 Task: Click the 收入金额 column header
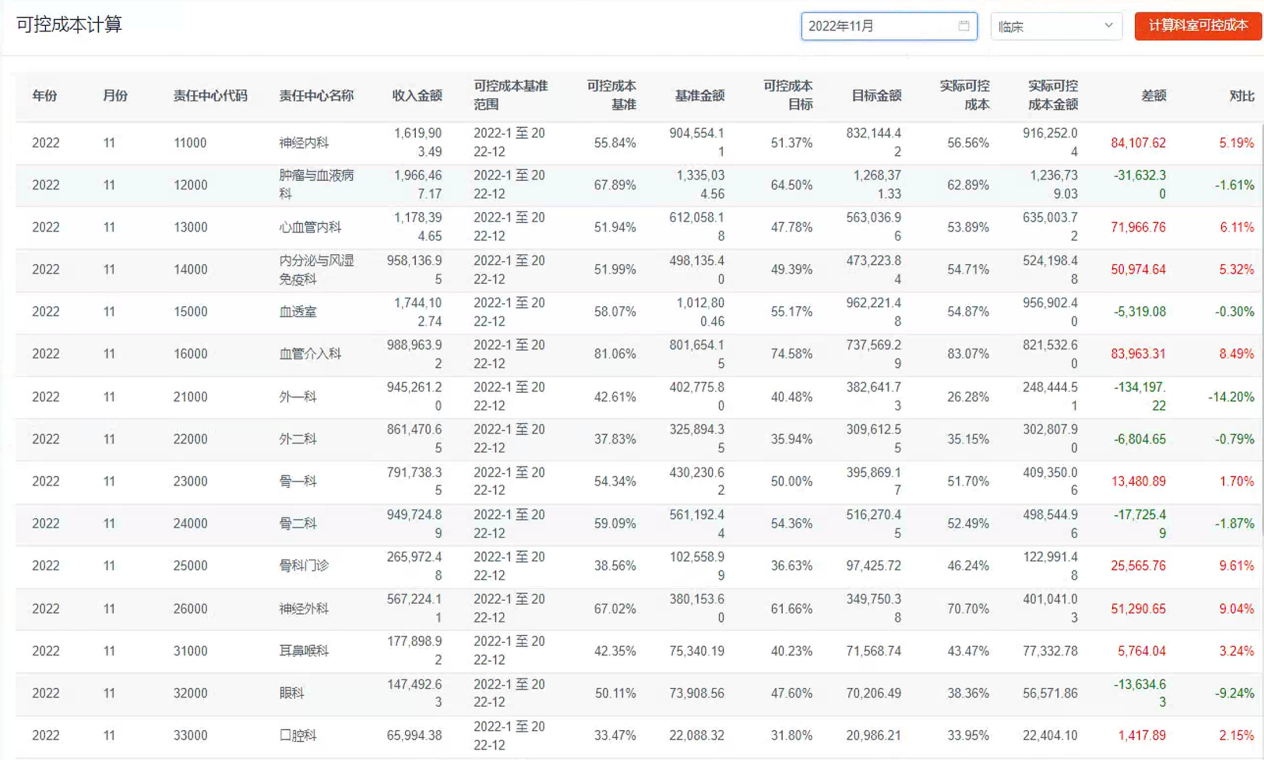click(x=417, y=96)
